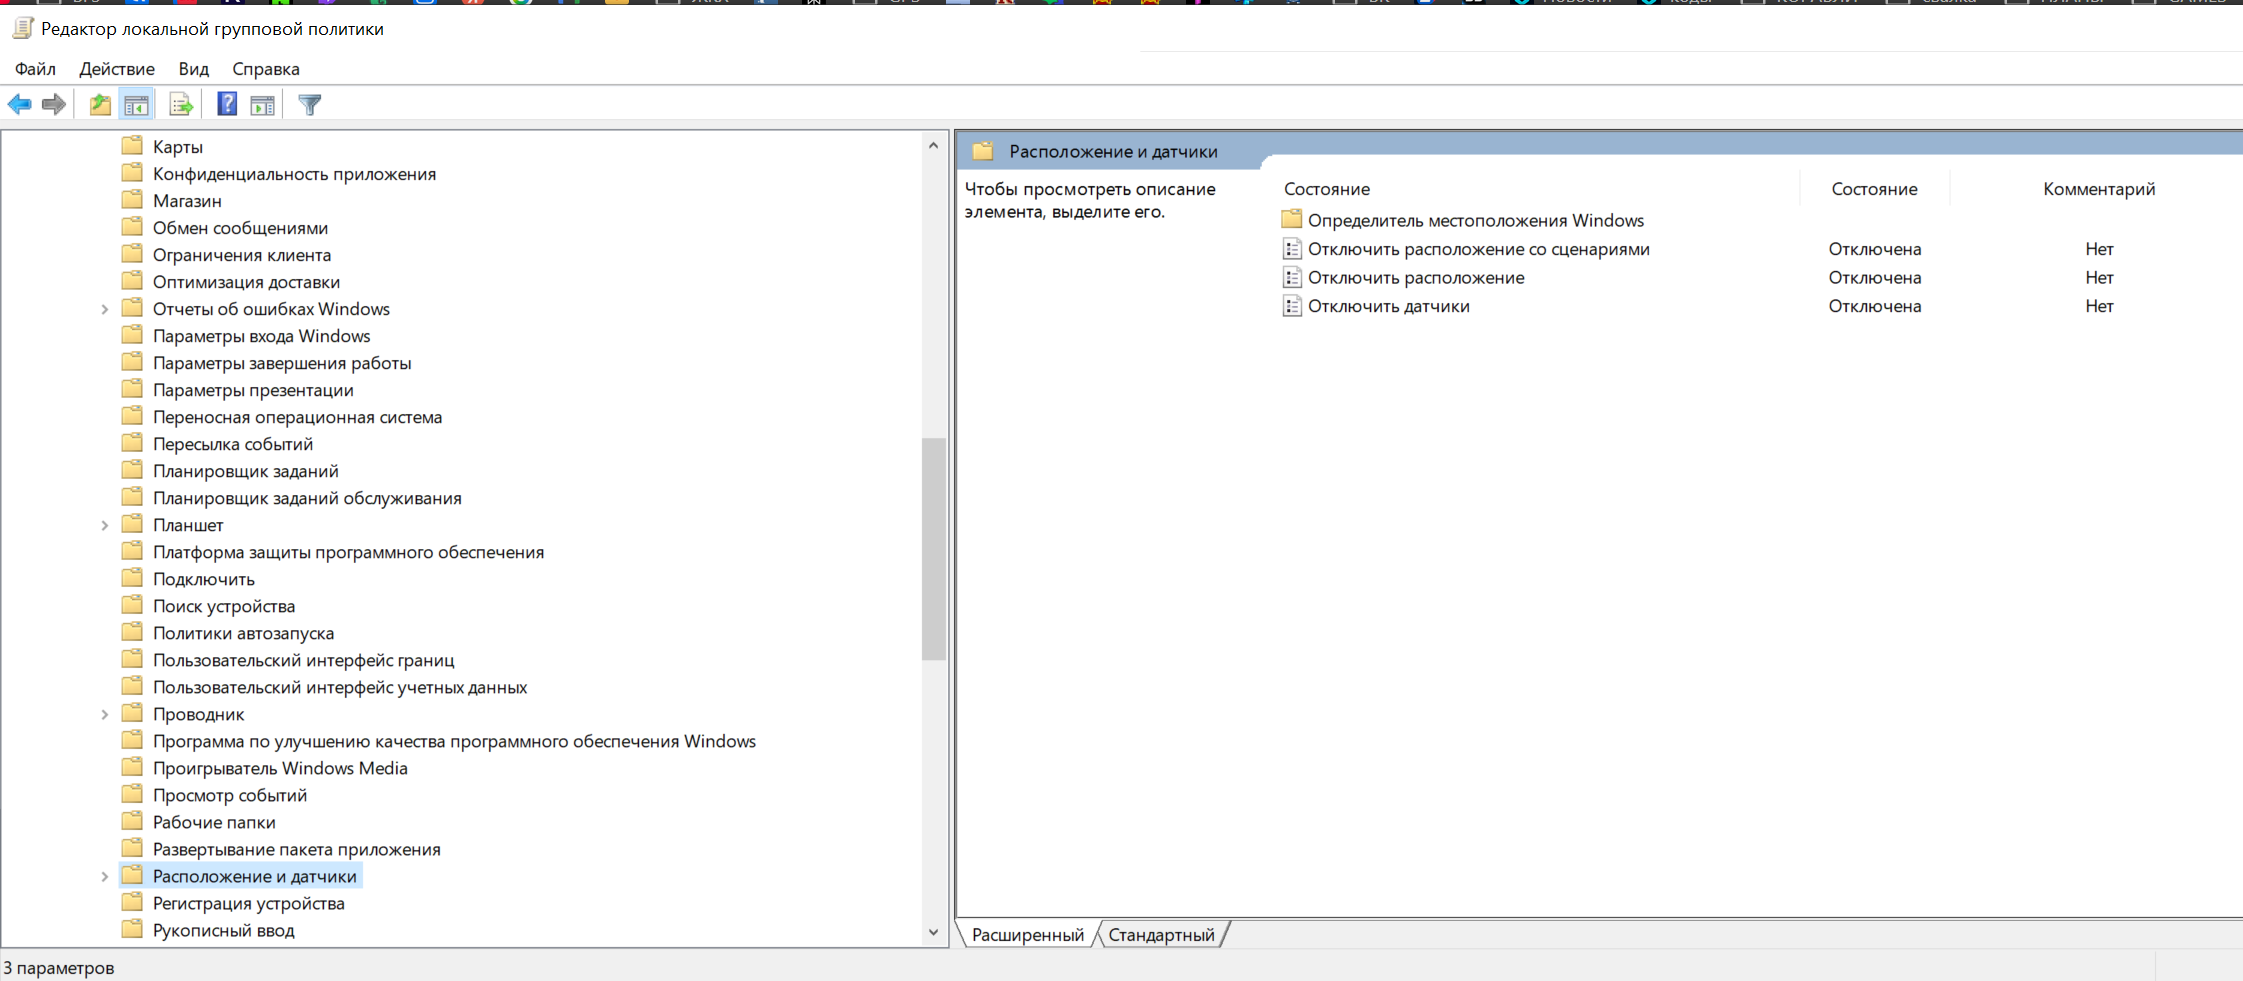Image resolution: width=2243 pixels, height=981 pixels.
Task: Select the Магазин folder in the tree
Action: (x=187, y=201)
